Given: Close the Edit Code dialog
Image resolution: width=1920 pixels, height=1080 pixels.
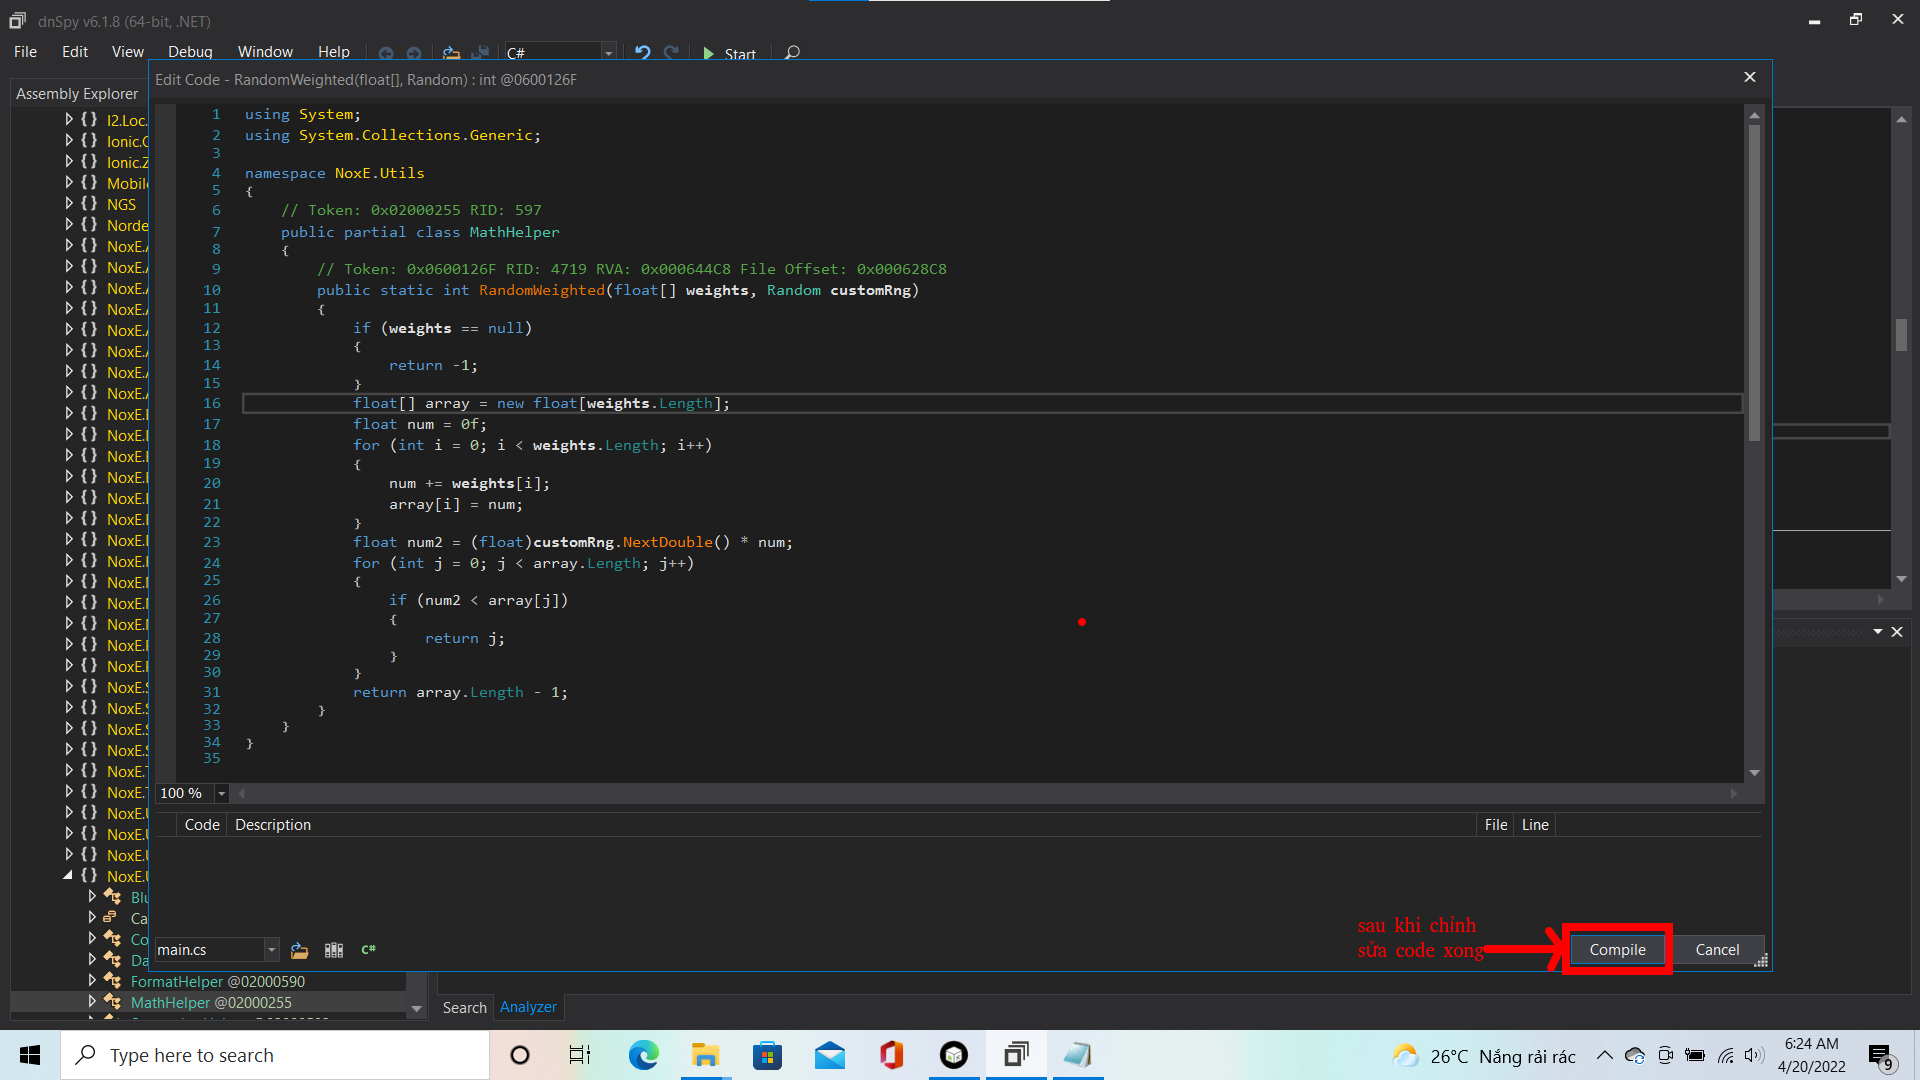Looking at the screenshot, I should tap(1749, 77).
